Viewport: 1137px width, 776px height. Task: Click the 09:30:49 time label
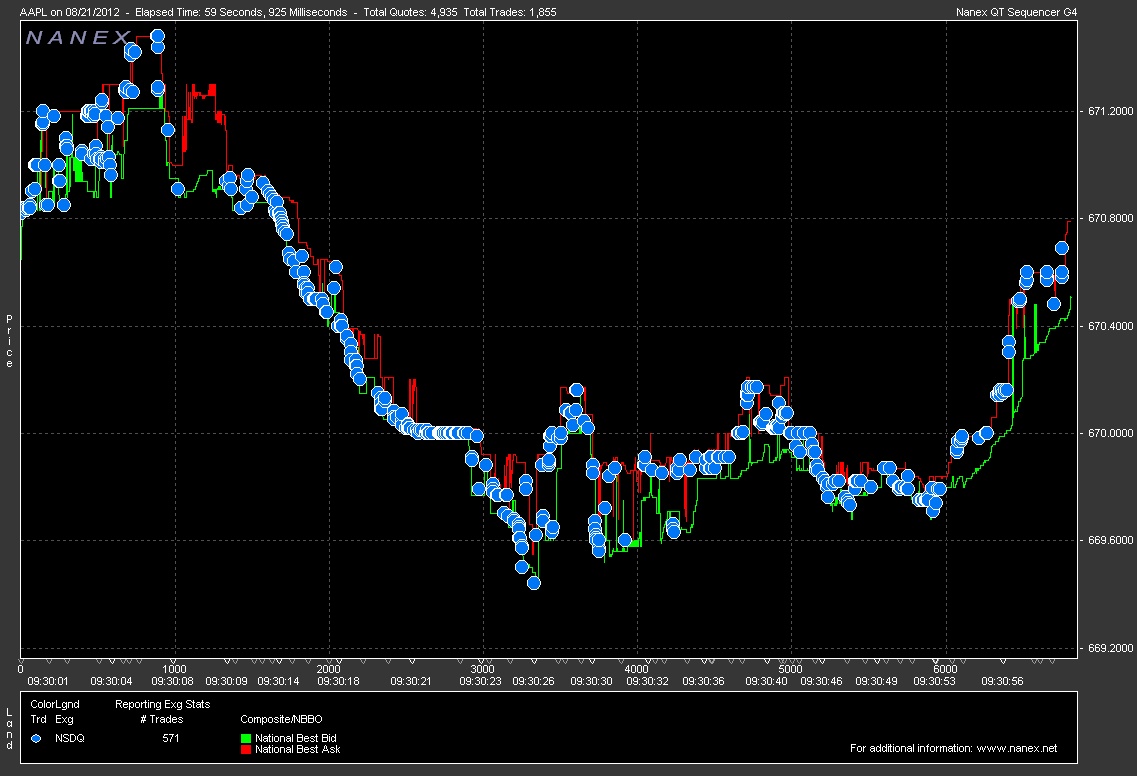tap(877, 681)
